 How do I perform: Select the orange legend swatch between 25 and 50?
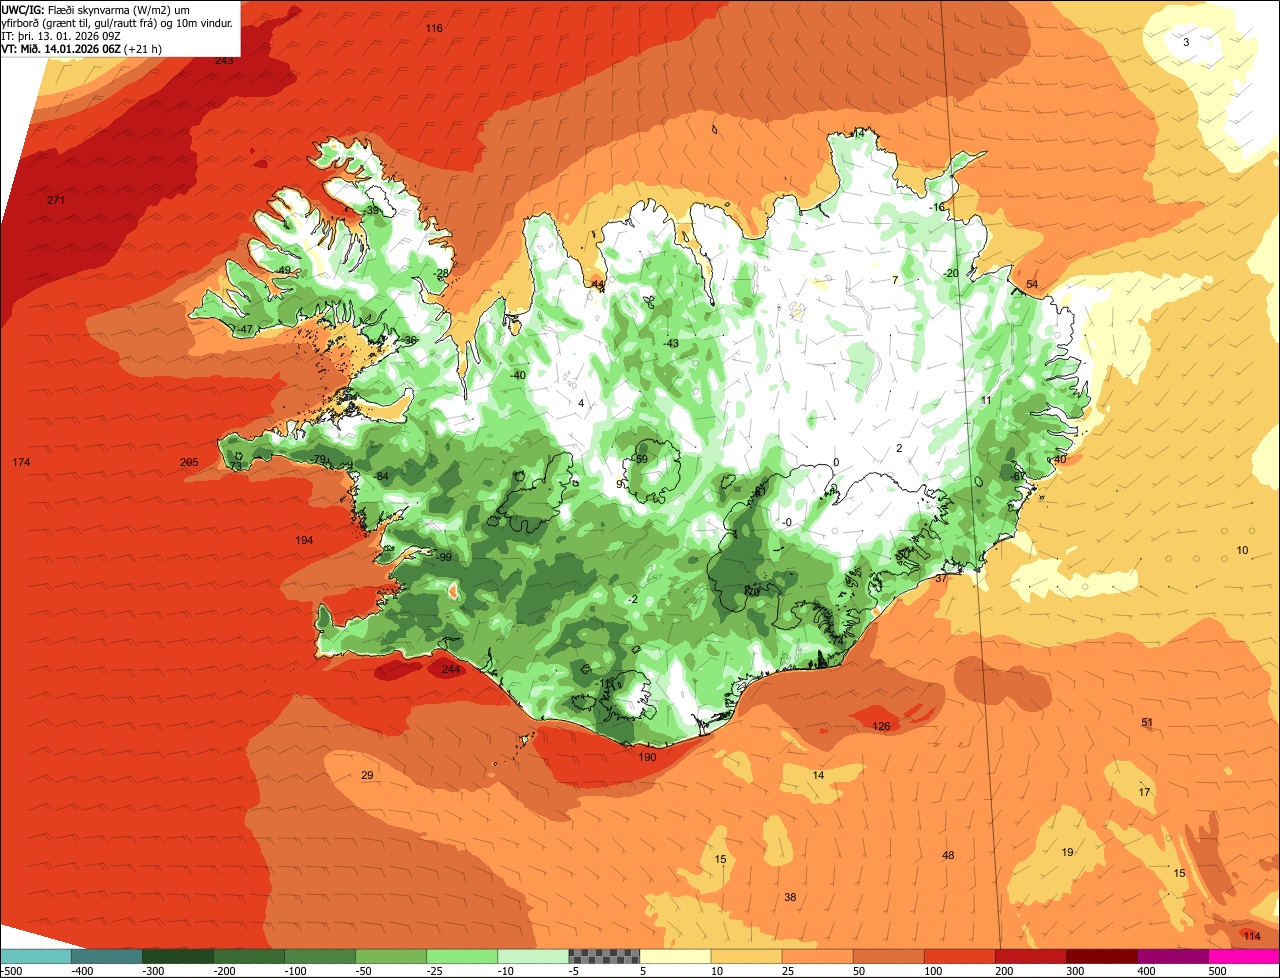tap(817, 956)
